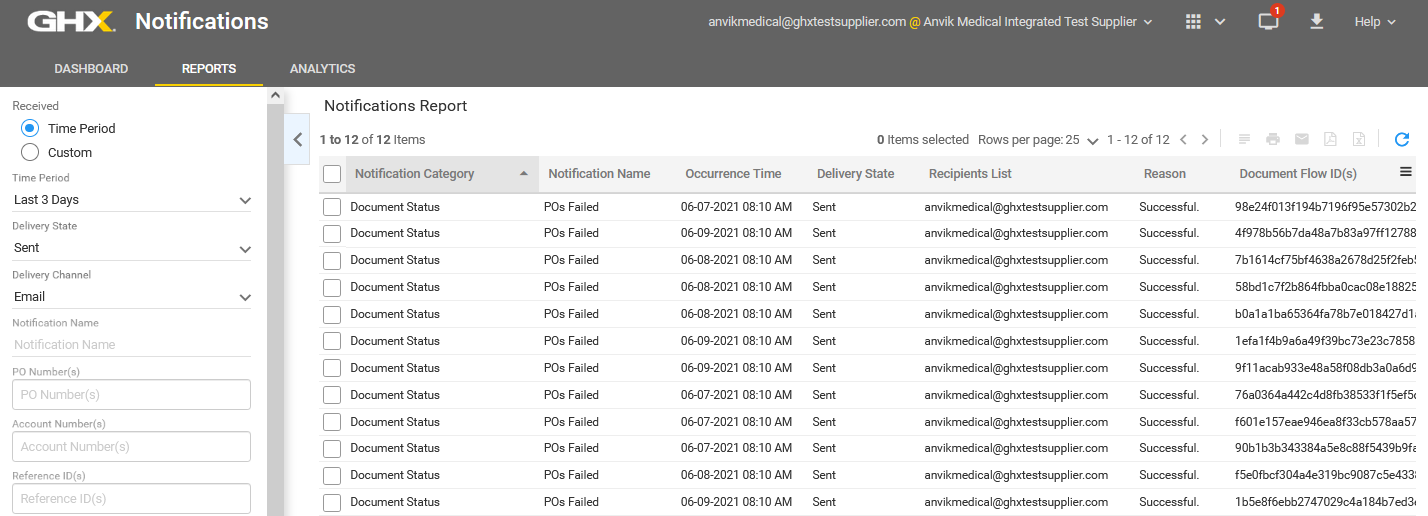This screenshot has height=516, width=1428.
Task: Open the Dashboard tab
Action: [x=91, y=69]
